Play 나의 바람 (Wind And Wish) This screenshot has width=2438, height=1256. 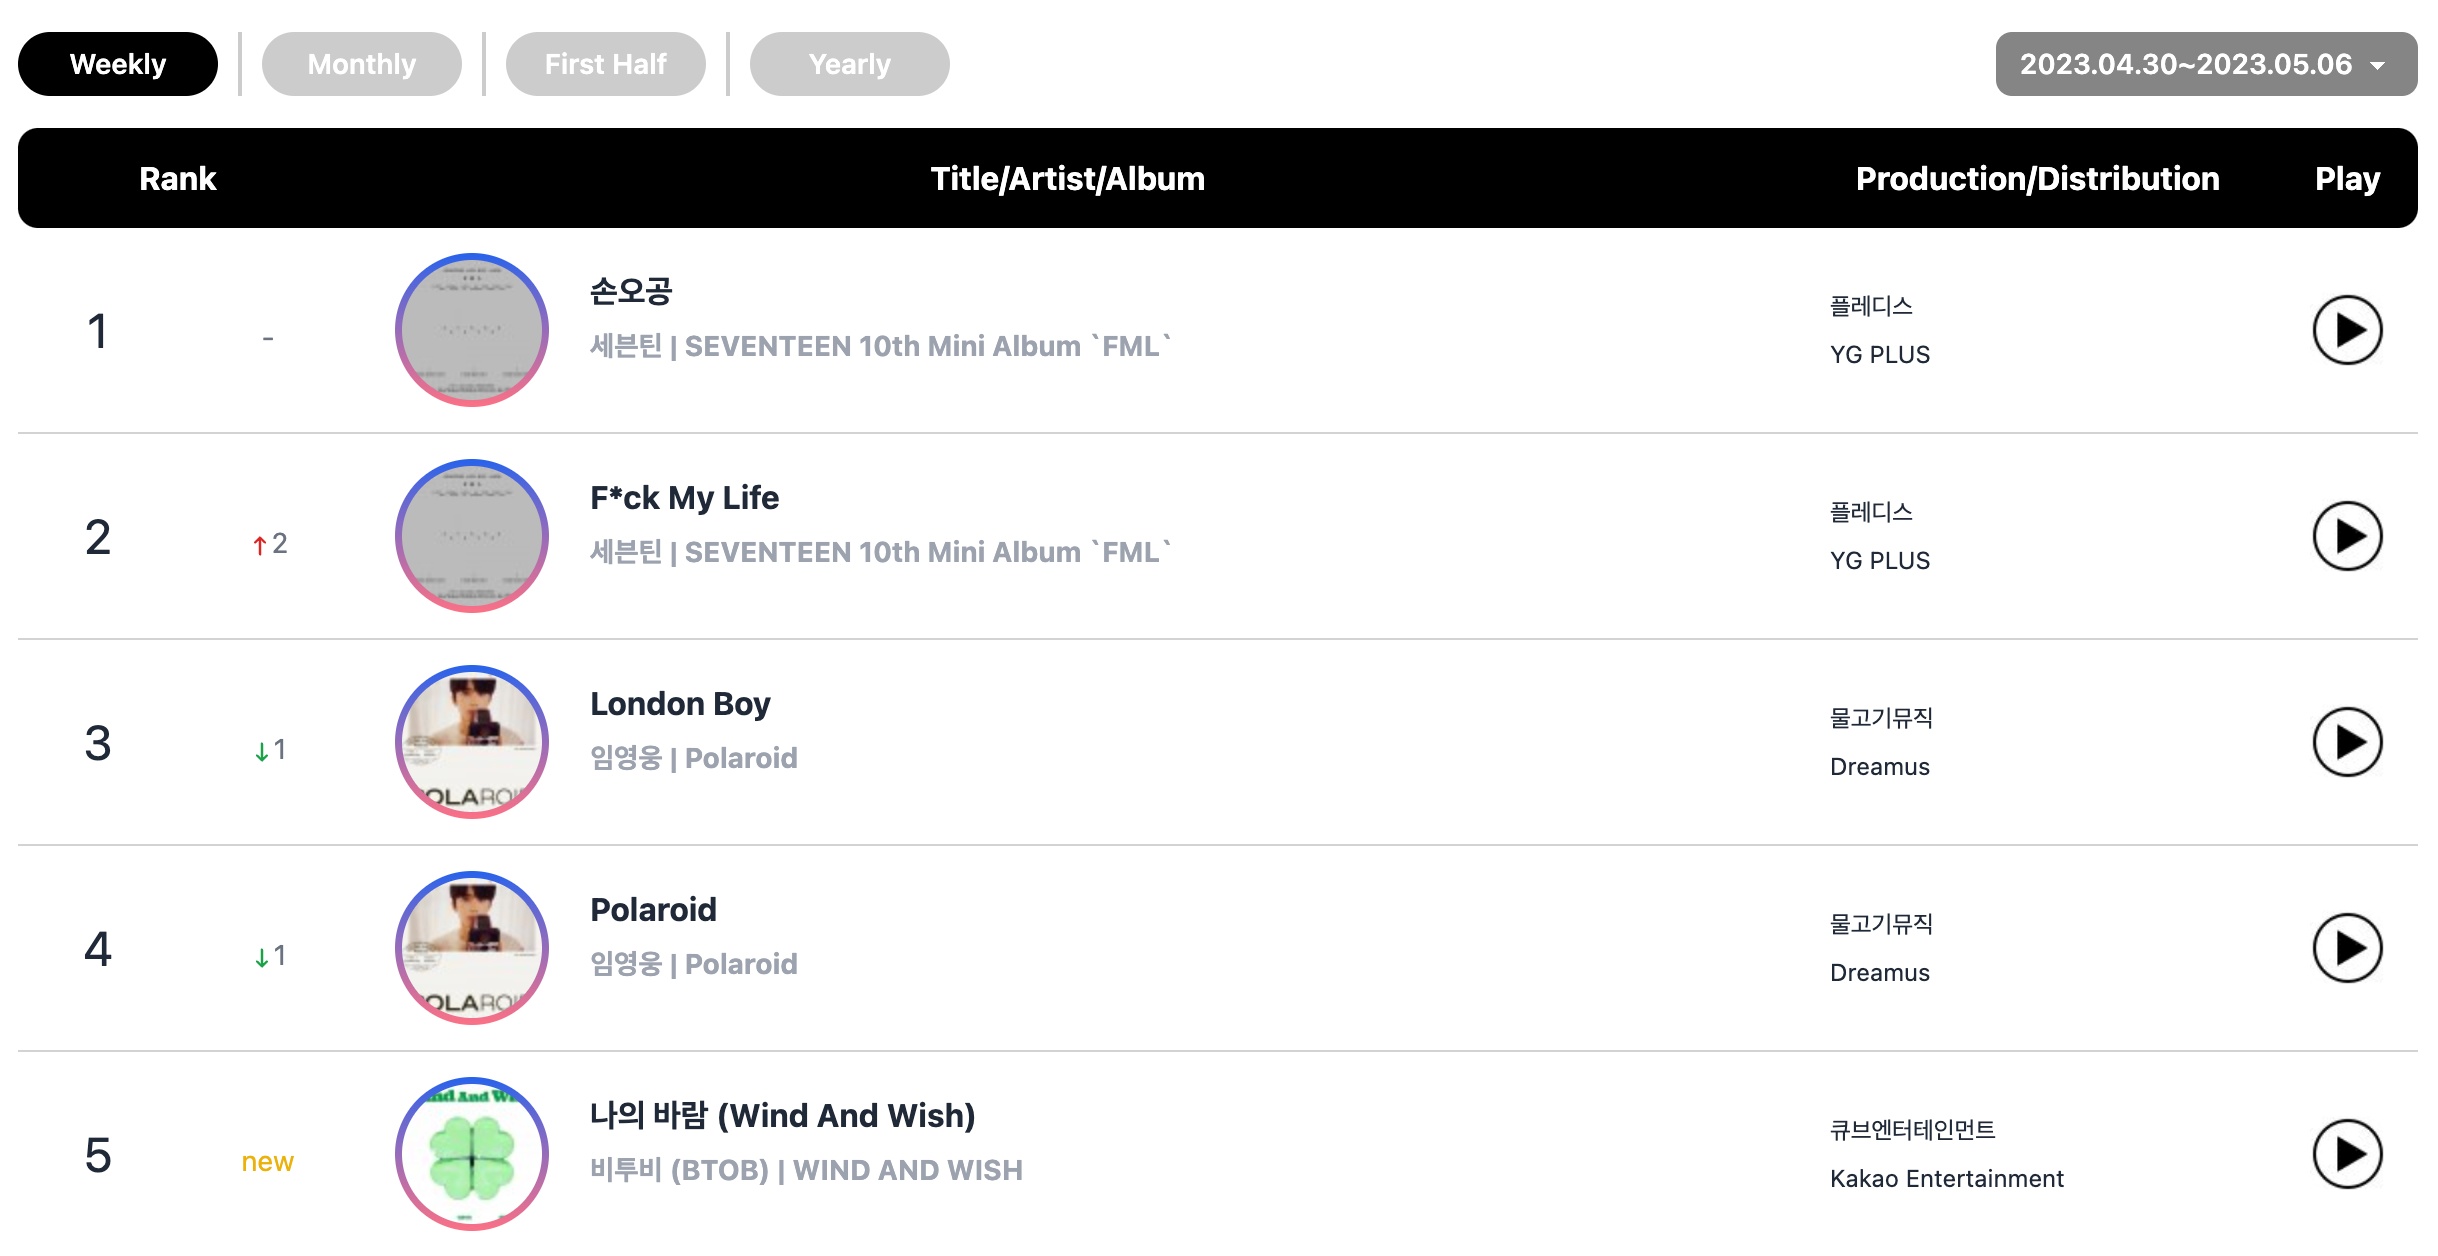pyautogui.click(x=2347, y=1154)
